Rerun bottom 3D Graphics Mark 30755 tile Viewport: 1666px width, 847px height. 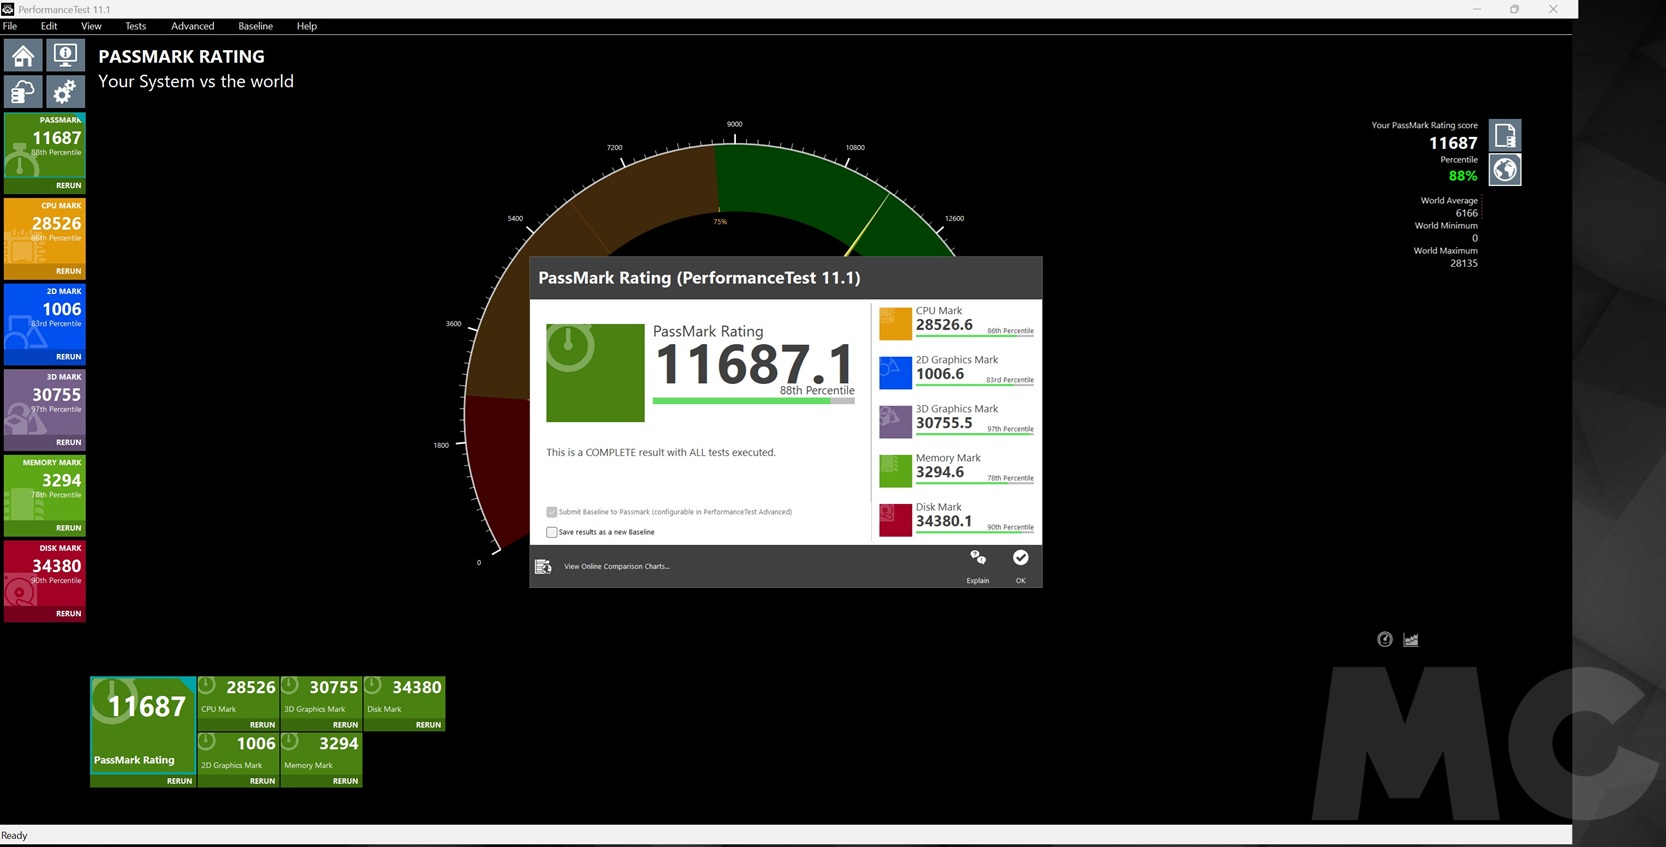click(345, 725)
